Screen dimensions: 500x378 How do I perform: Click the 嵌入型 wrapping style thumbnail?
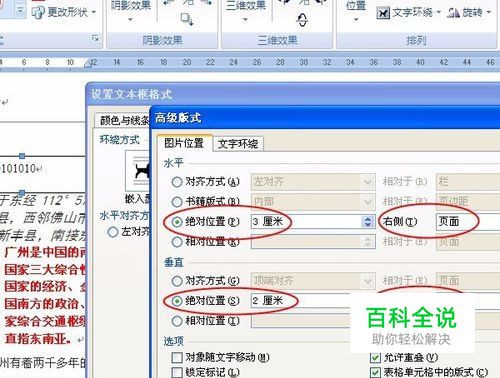click(138, 171)
